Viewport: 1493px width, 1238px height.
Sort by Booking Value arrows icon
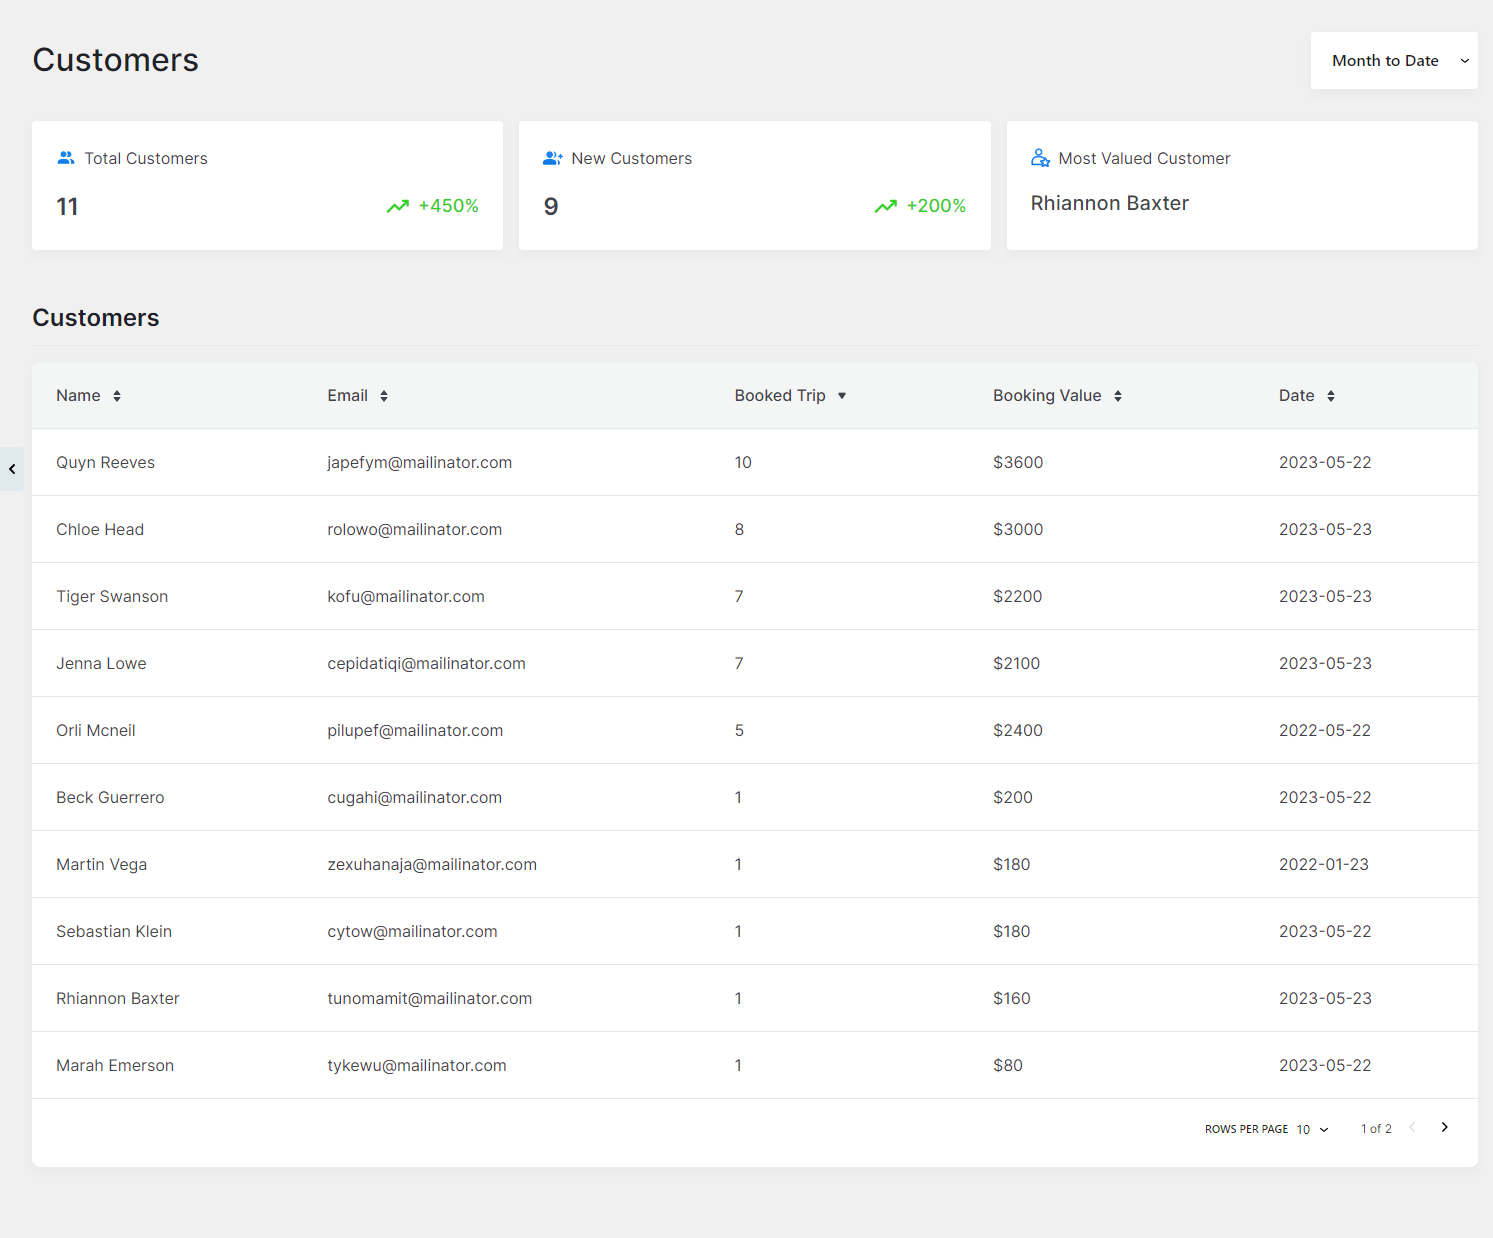(x=1118, y=396)
